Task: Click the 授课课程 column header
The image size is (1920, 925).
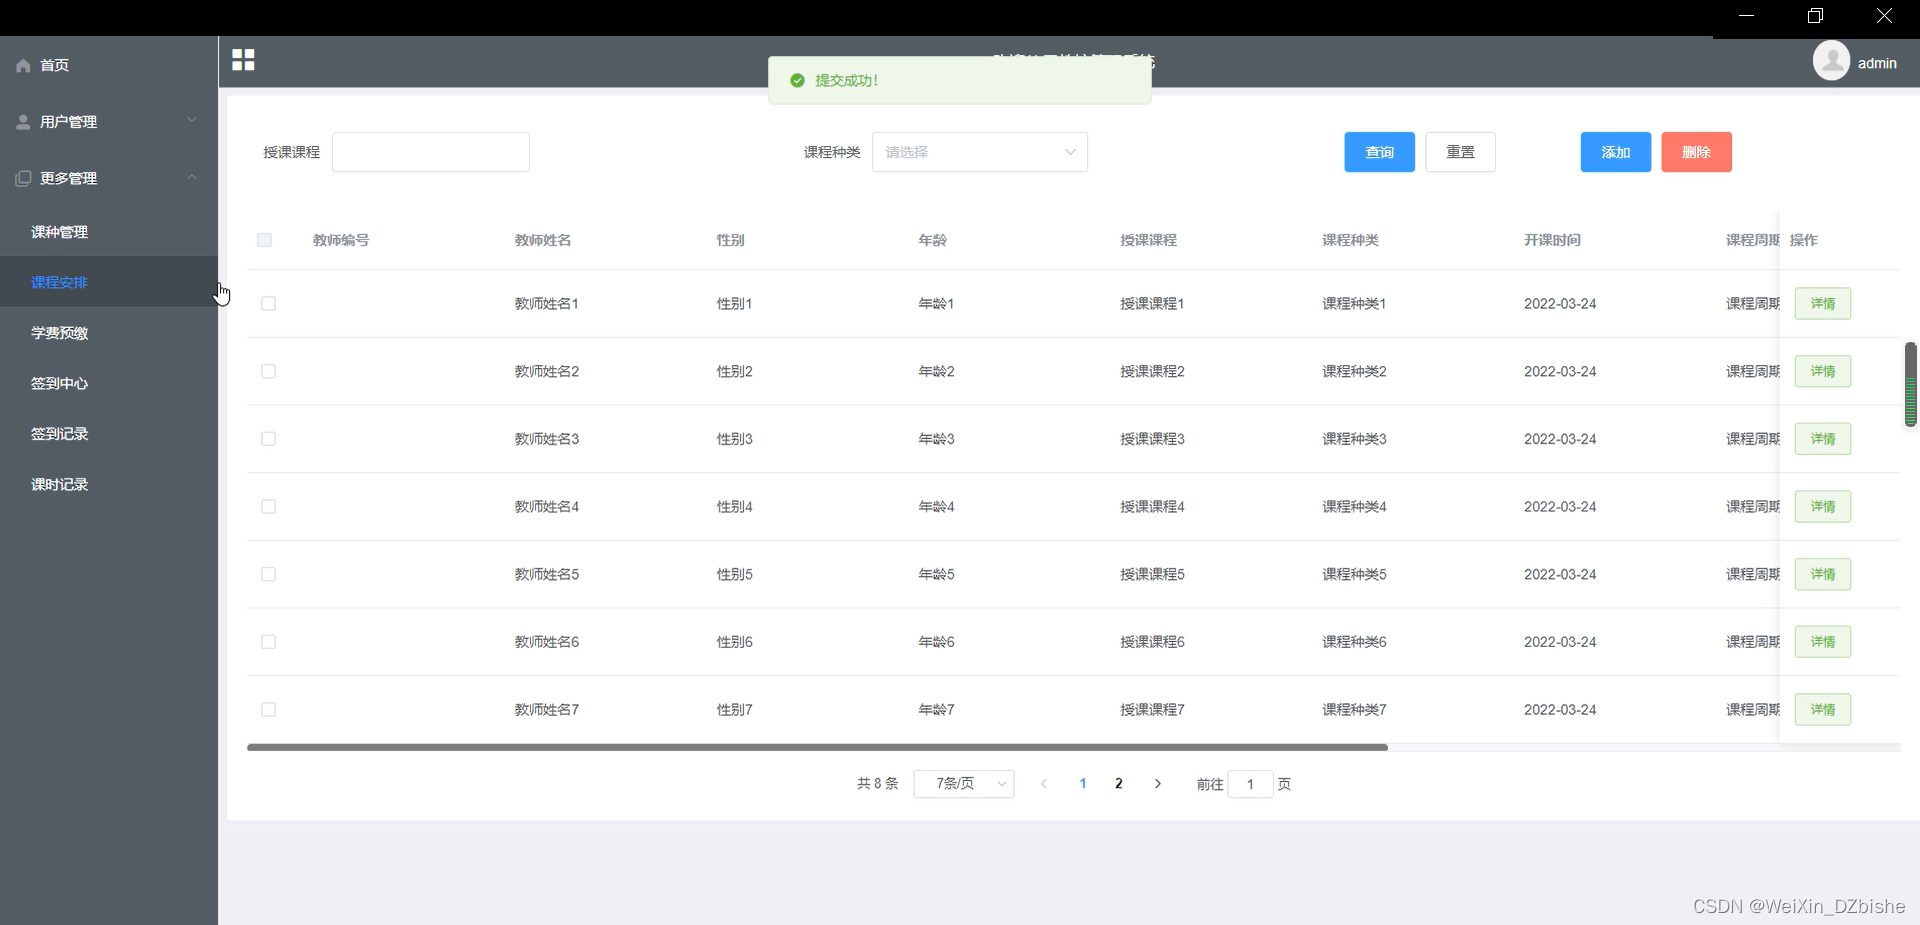Action: [x=1148, y=240]
